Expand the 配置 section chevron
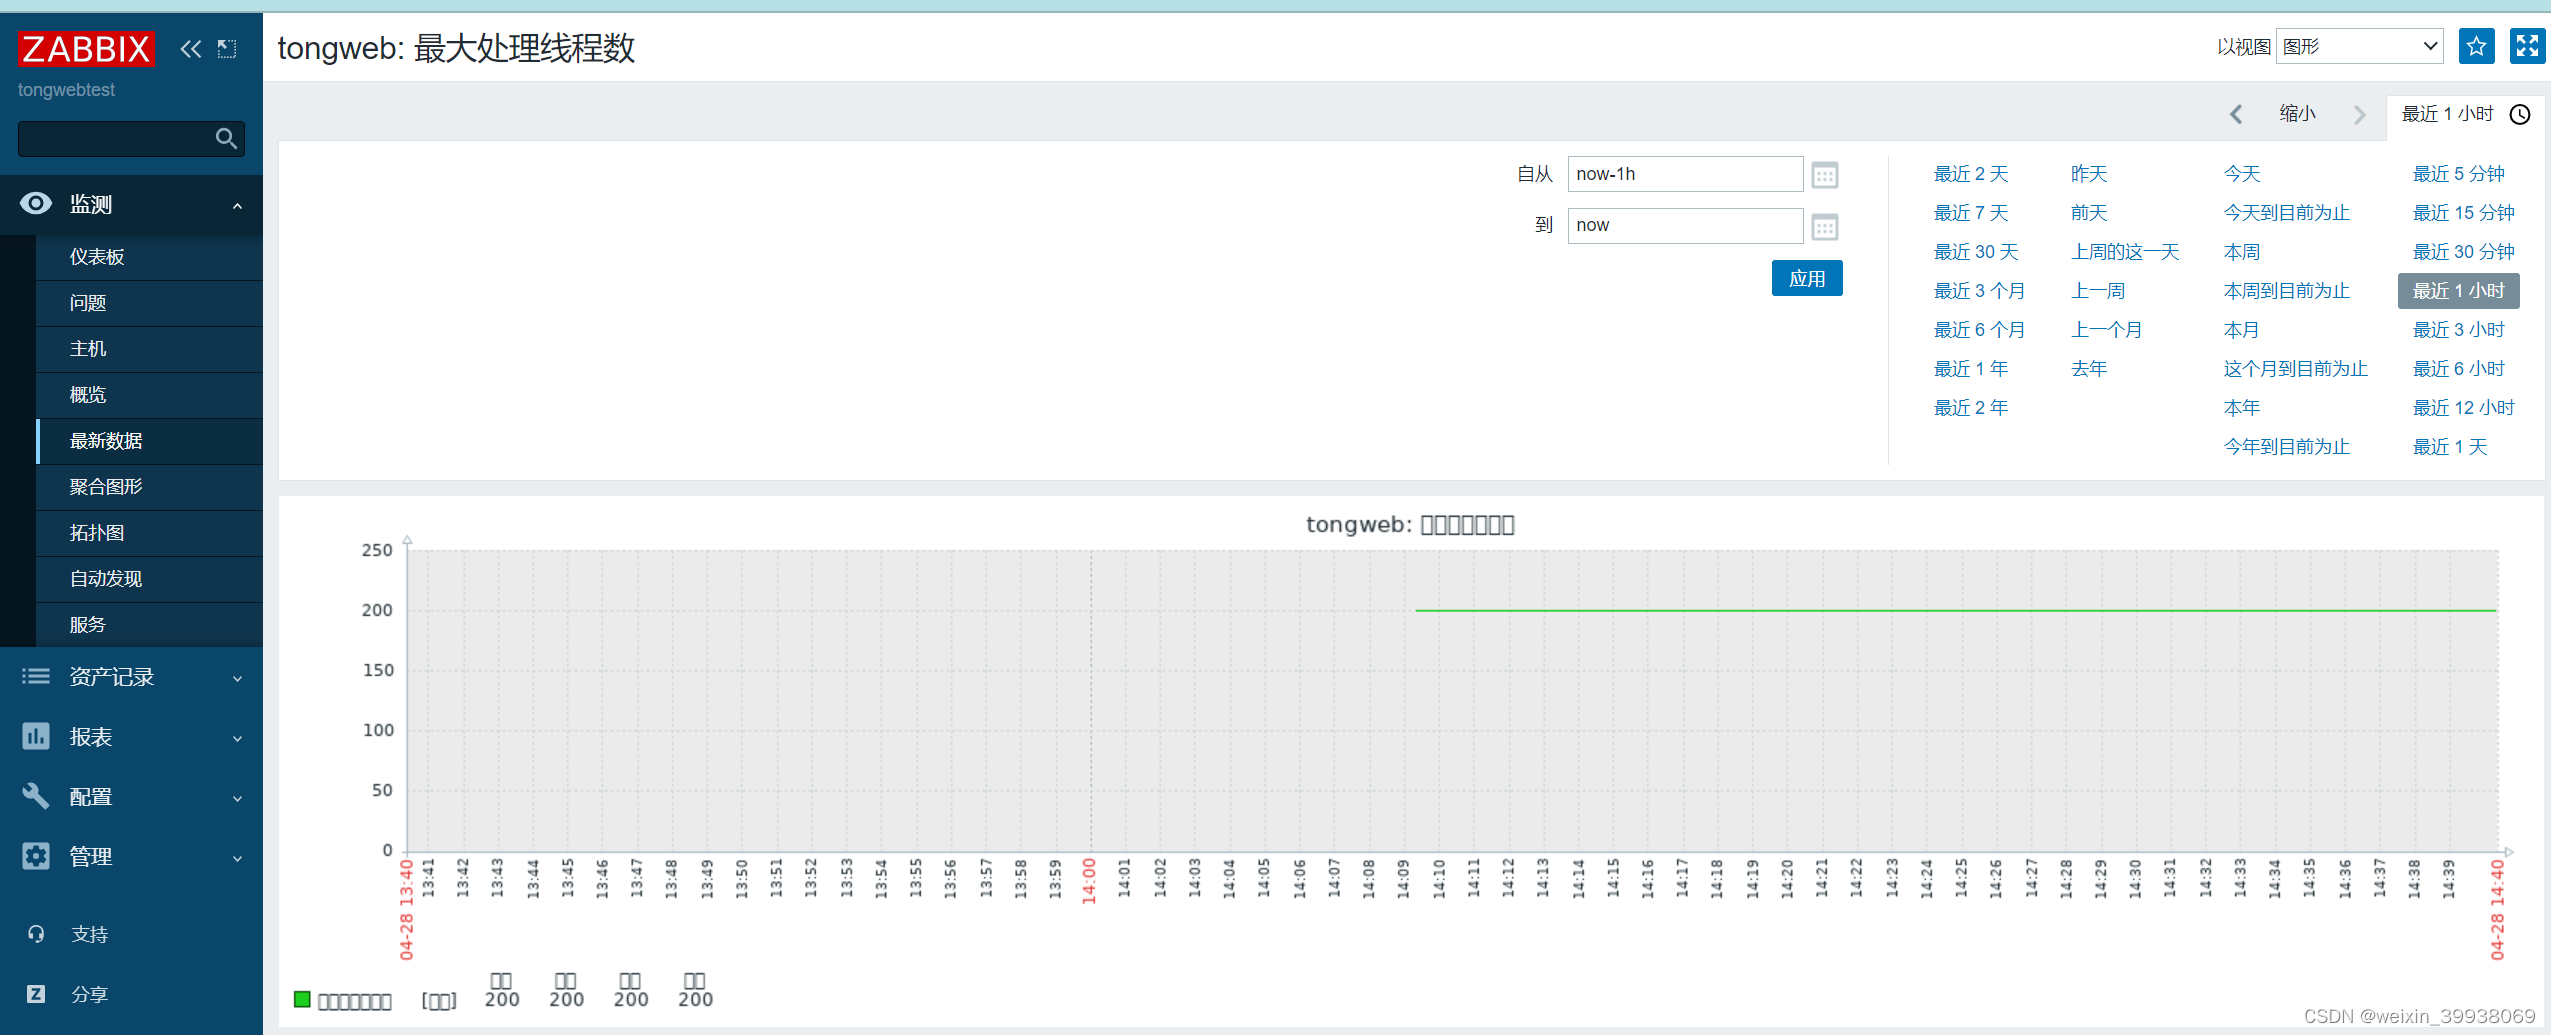The width and height of the screenshot is (2551, 1035). click(x=237, y=798)
